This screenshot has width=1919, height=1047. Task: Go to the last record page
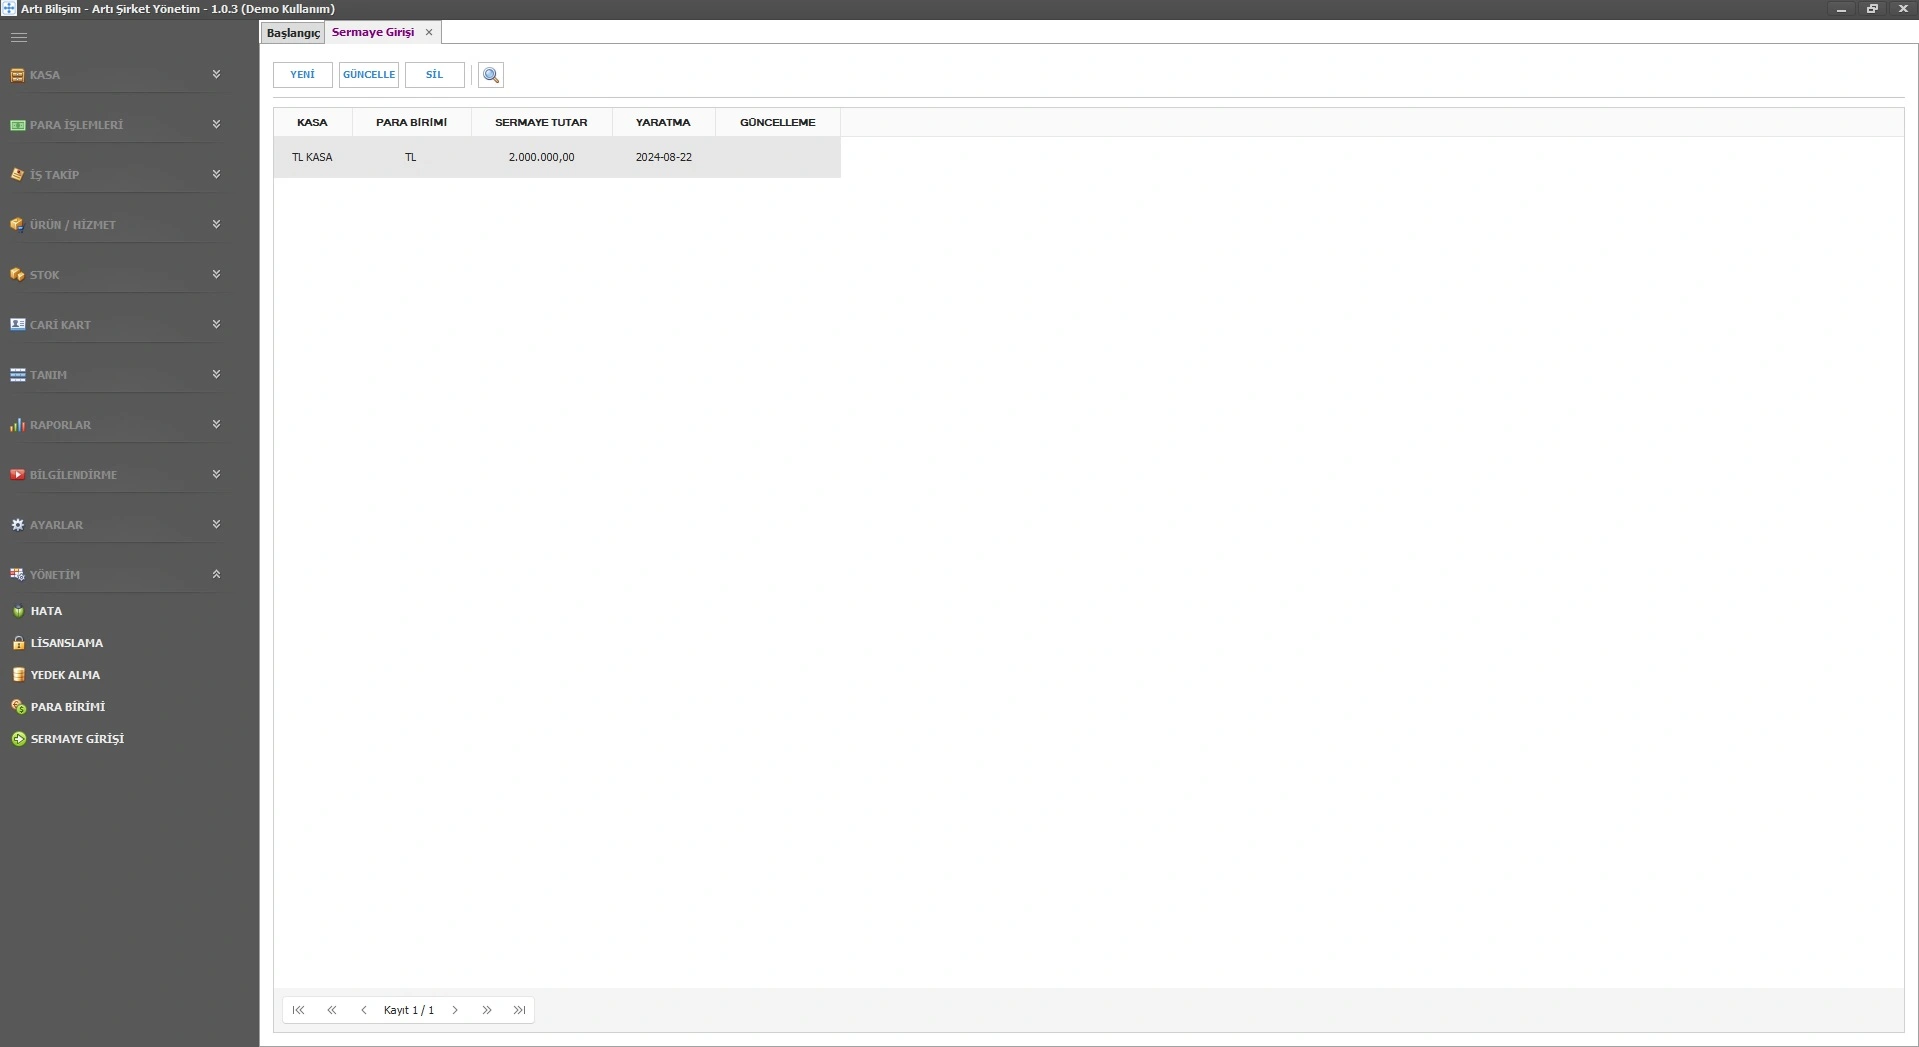click(x=520, y=1010)
